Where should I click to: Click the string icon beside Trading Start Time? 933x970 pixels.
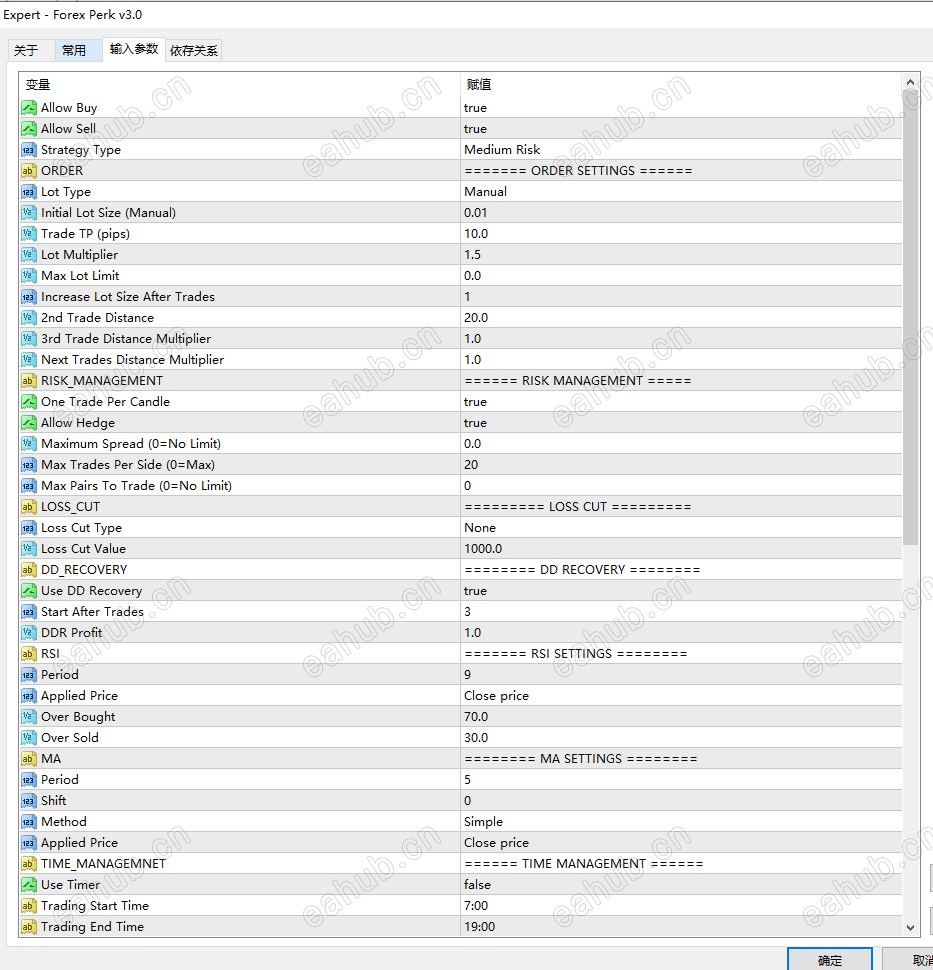(28, 906)
